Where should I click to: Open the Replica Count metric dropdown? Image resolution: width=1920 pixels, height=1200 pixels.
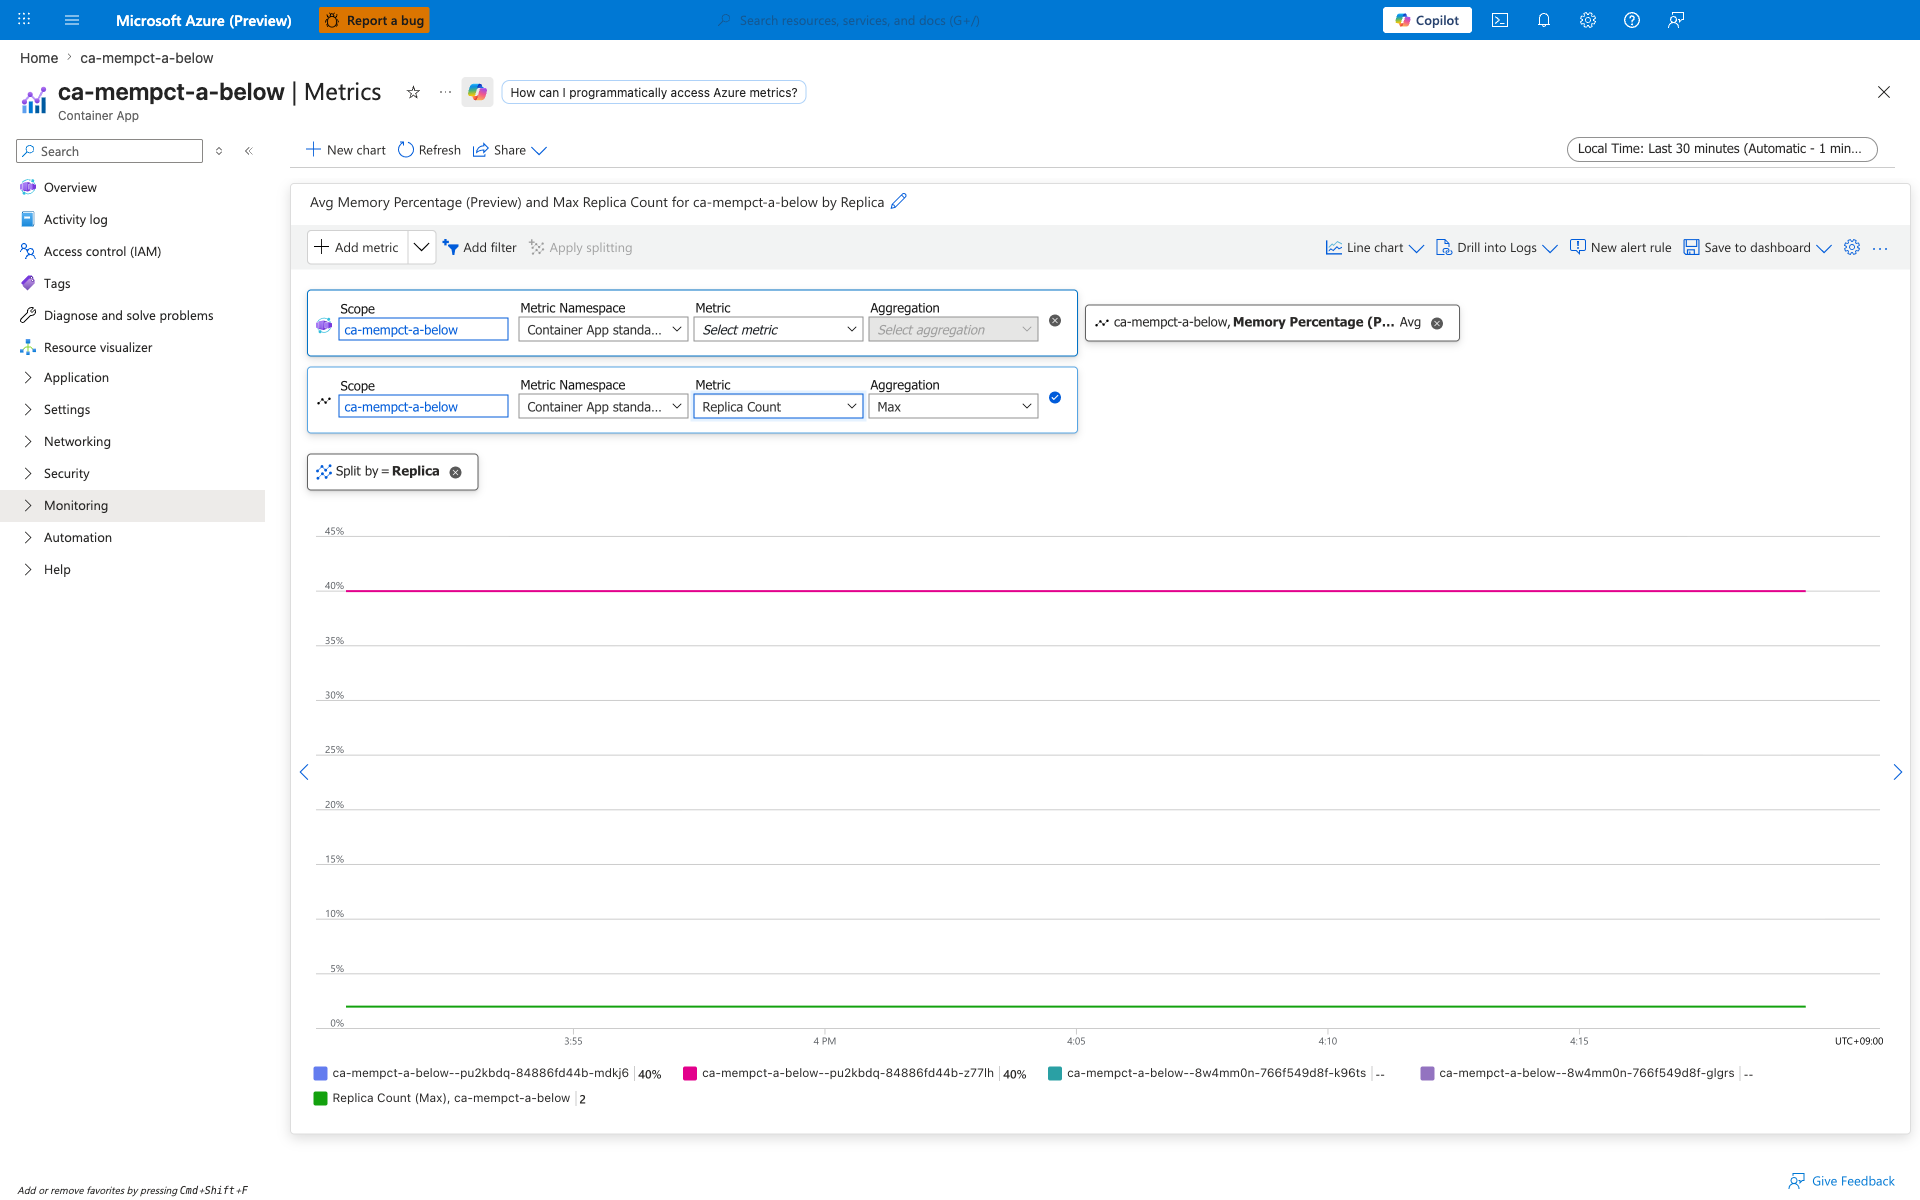[x=778, y=407]
